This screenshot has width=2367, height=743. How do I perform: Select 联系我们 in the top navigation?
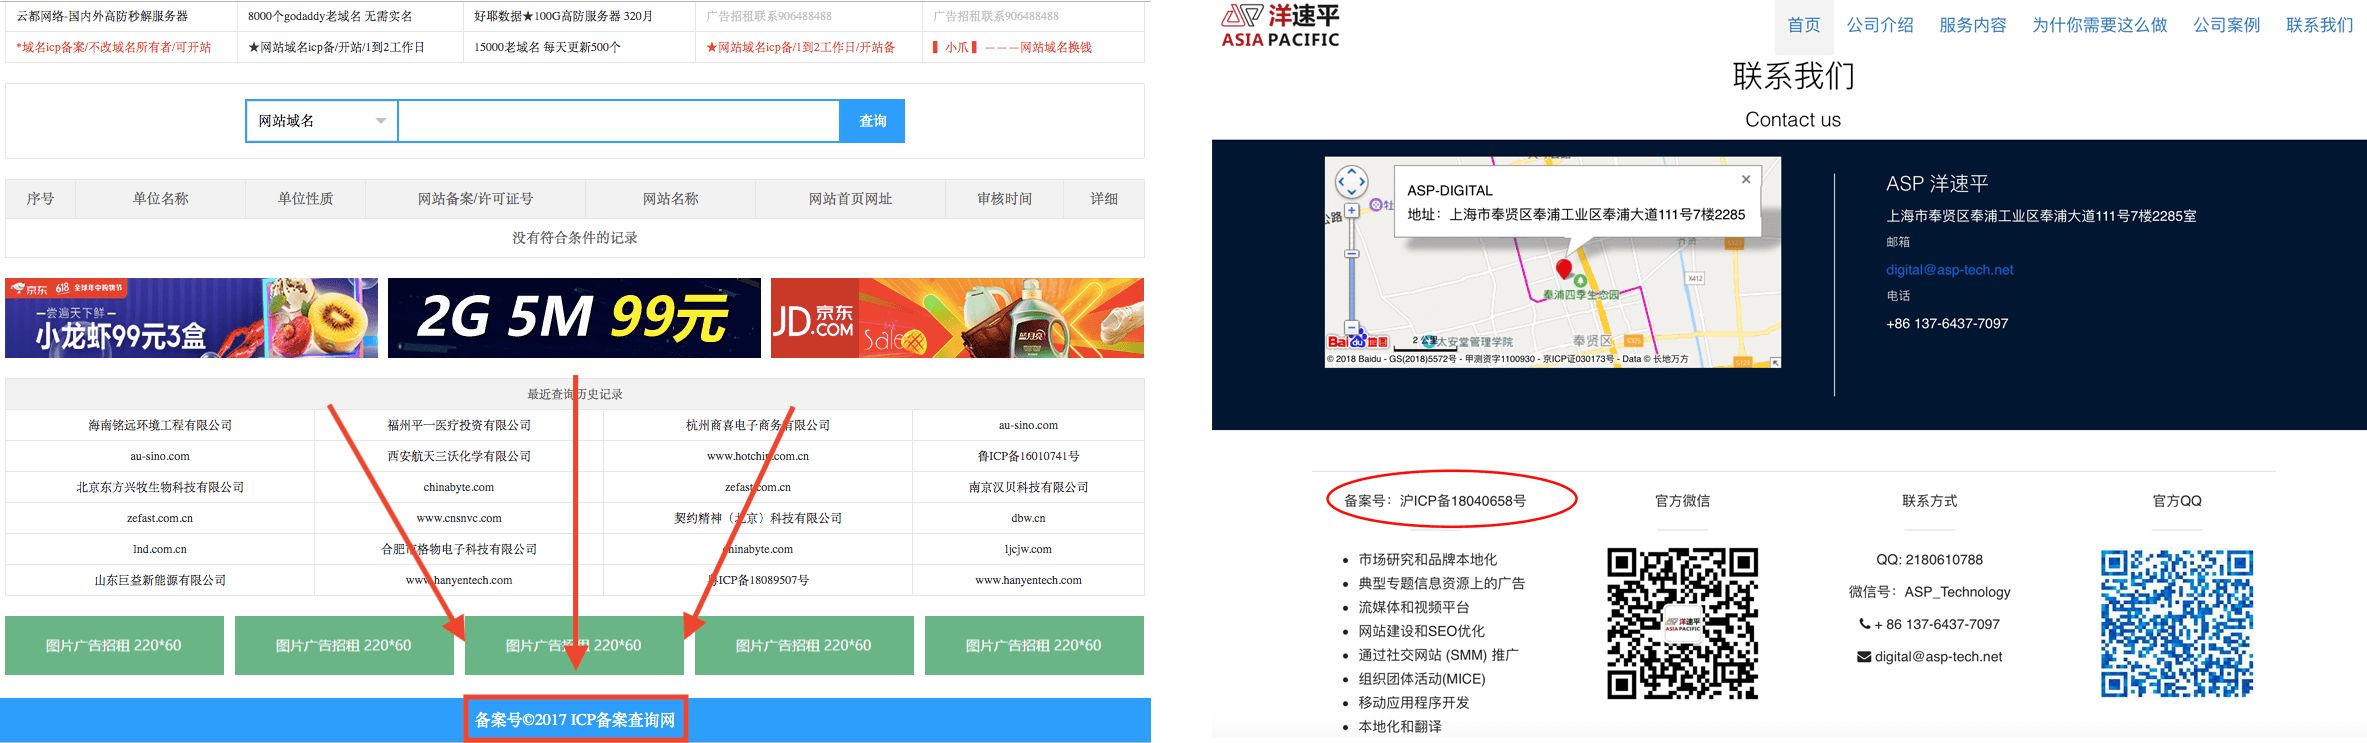tap(2319, 25)
